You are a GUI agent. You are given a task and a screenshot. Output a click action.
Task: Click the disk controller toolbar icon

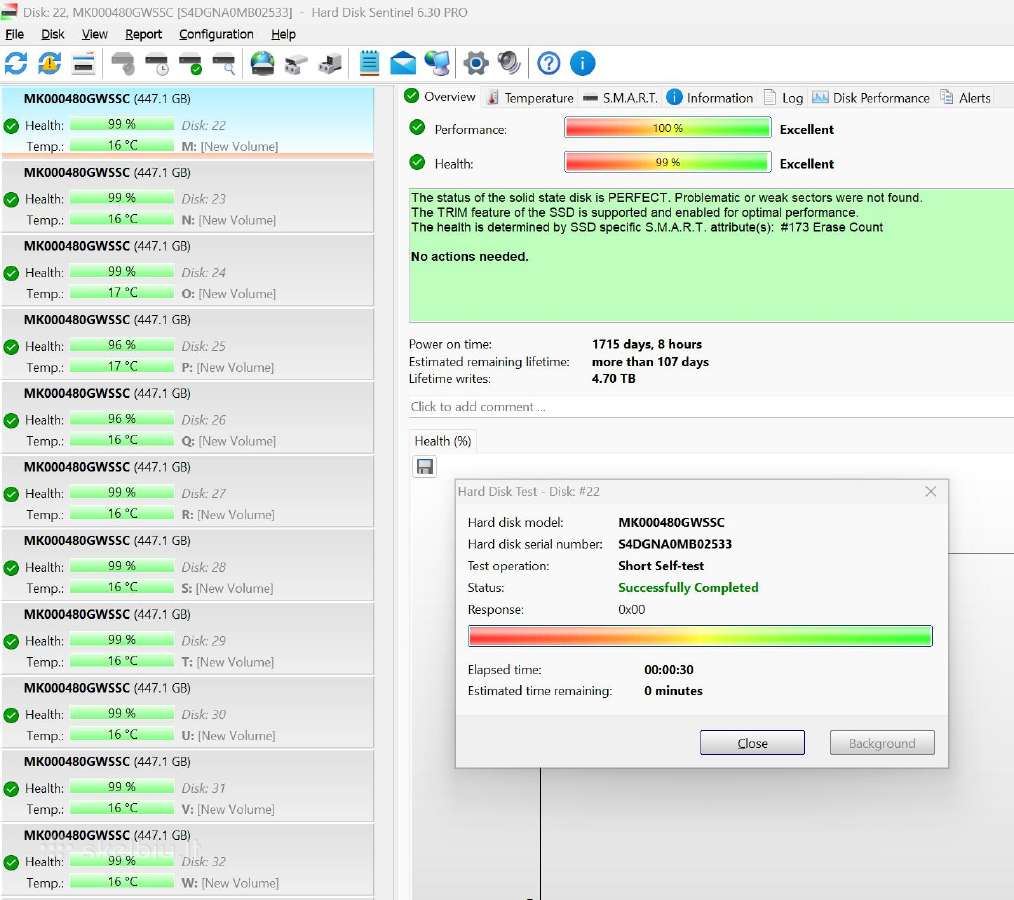(330, 63)
